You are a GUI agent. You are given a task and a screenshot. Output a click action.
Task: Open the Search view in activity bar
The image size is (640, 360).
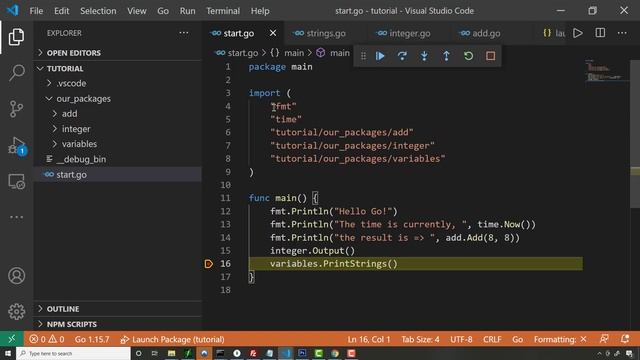click(16, 73)
